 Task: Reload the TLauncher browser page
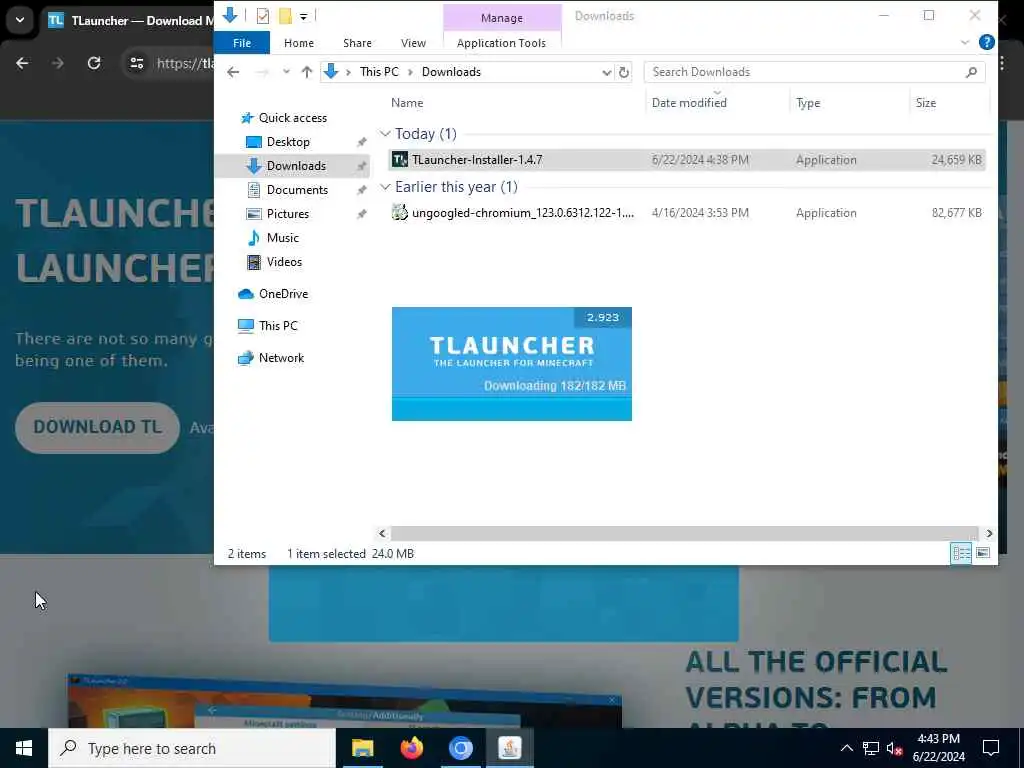(94, 63)
